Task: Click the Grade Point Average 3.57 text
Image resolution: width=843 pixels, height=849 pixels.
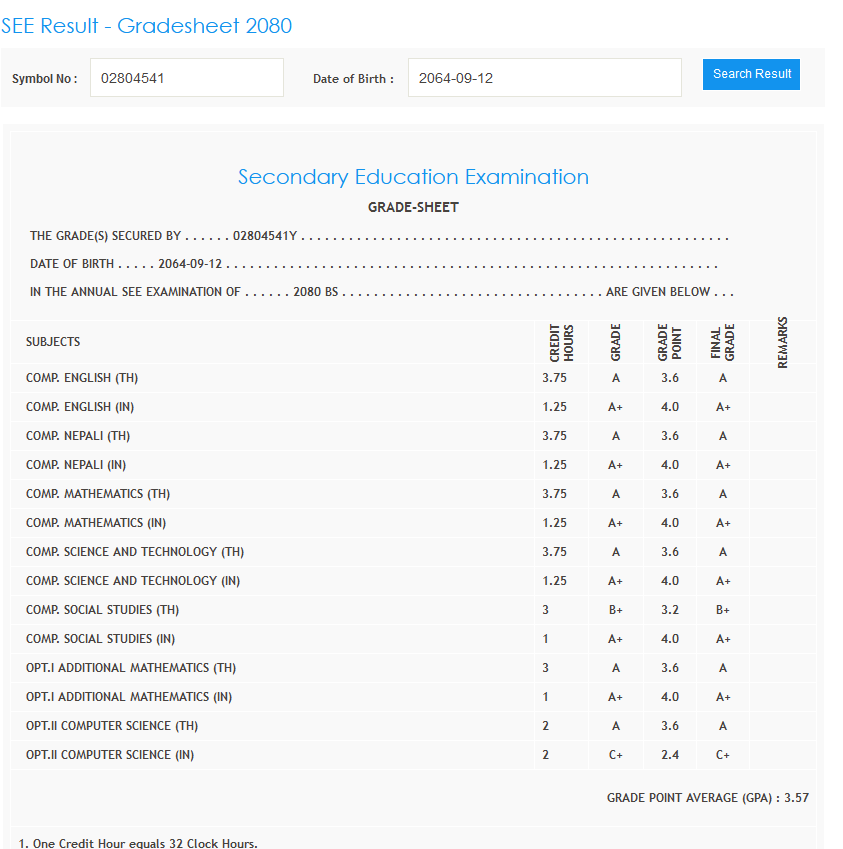Action: [707, 798]
